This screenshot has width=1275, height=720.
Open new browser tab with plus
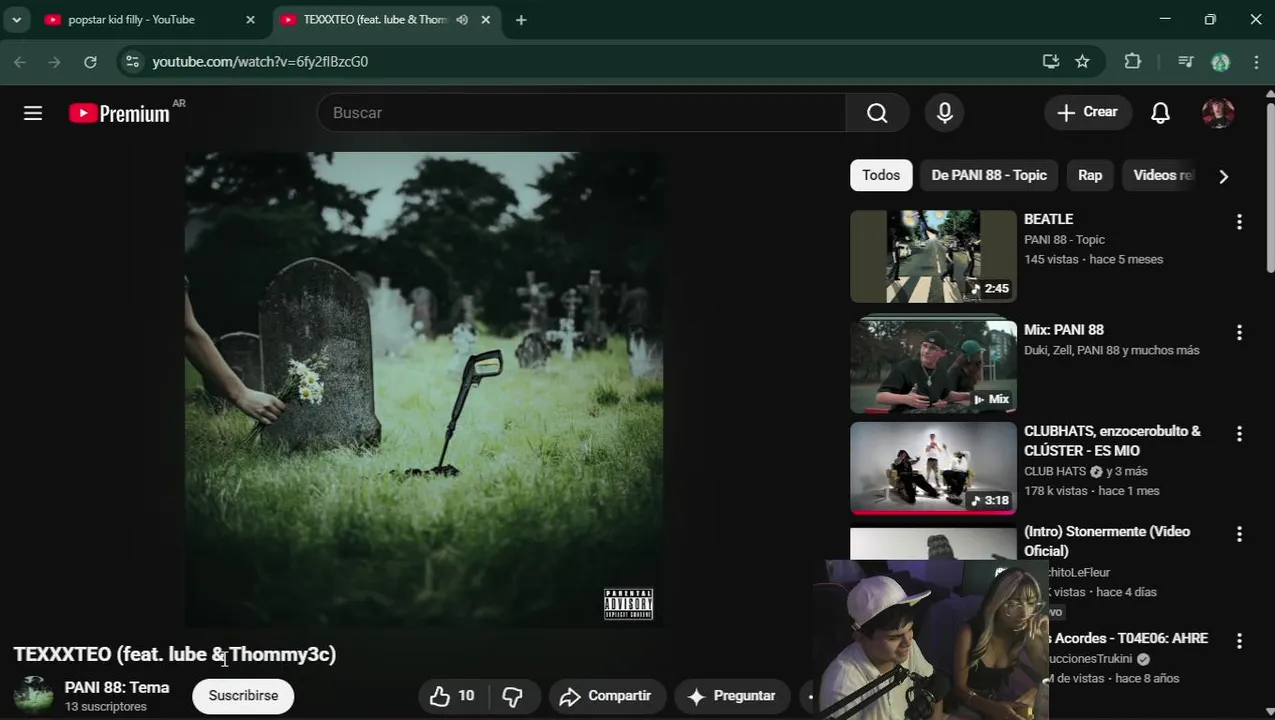521,20
